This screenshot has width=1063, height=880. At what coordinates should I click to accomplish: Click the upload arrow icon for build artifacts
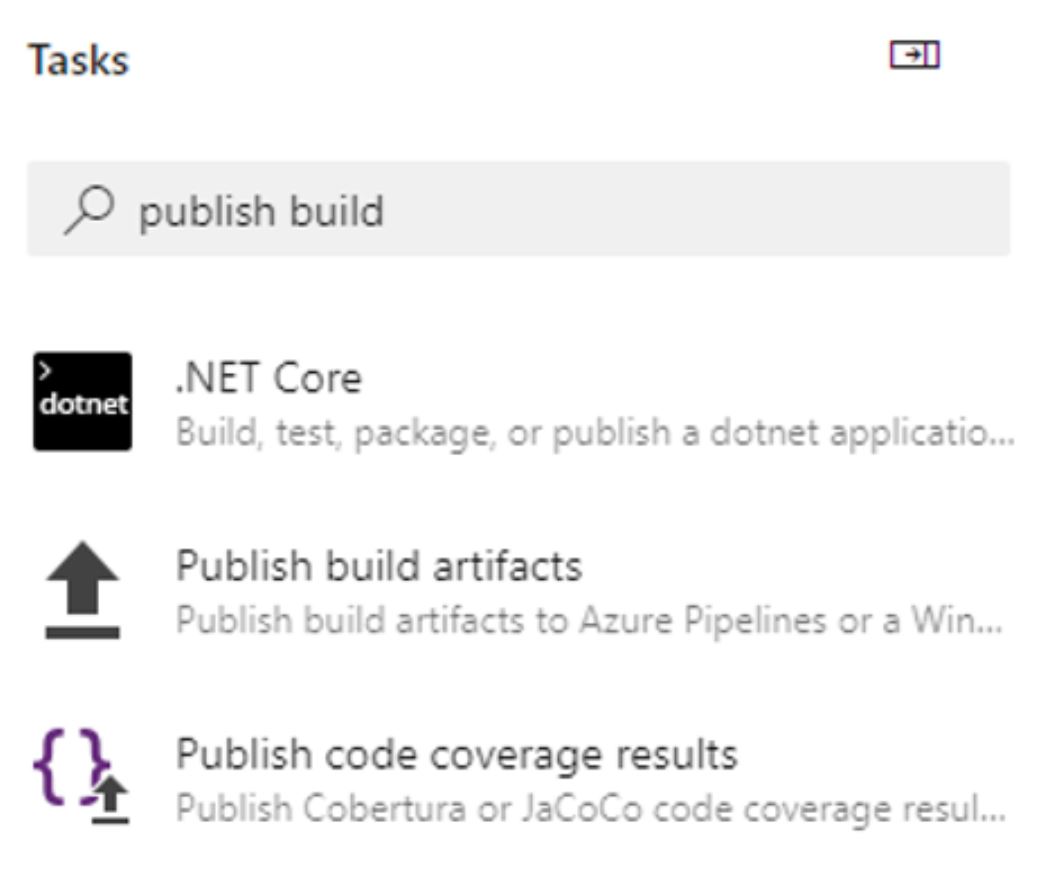pyautogui.click(x=83, y=590)
